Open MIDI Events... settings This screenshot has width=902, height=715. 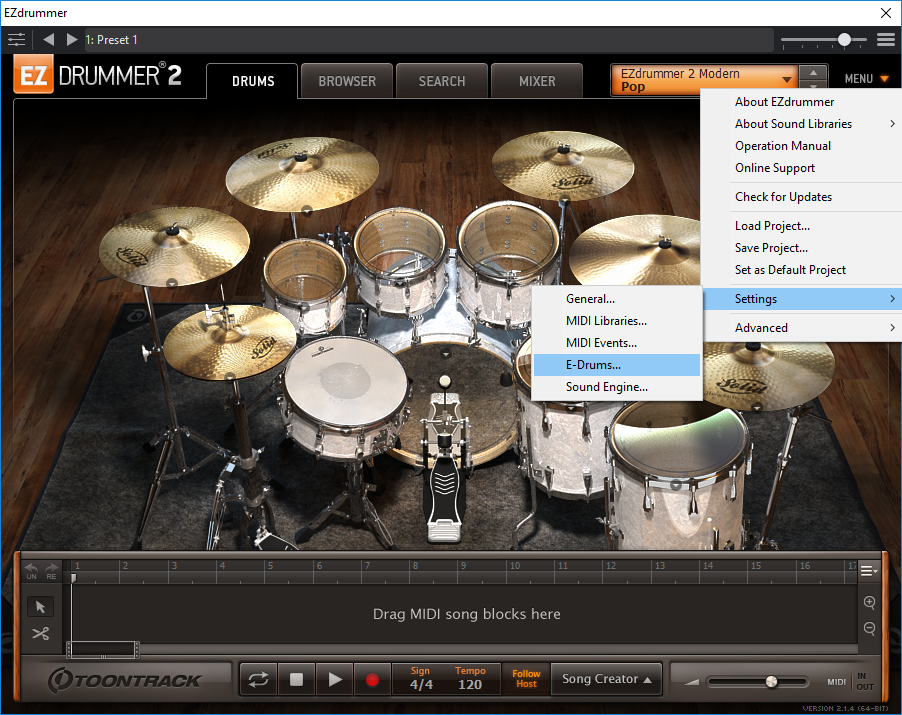(617, 343)
